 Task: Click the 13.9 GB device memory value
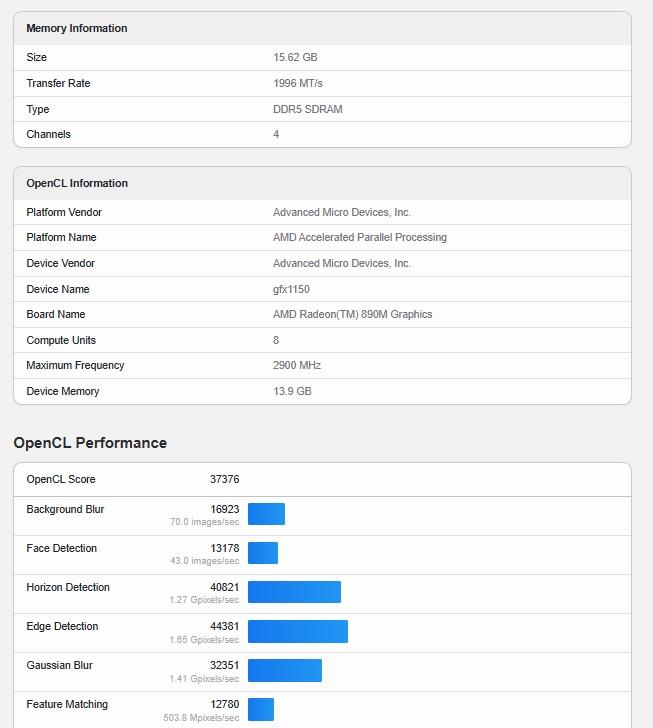[x=292, y=391]
